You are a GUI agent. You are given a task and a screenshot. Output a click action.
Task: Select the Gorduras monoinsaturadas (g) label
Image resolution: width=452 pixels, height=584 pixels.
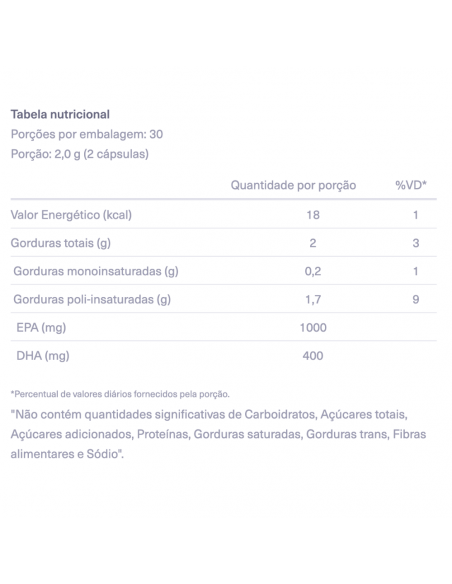(x=96, y=271)
